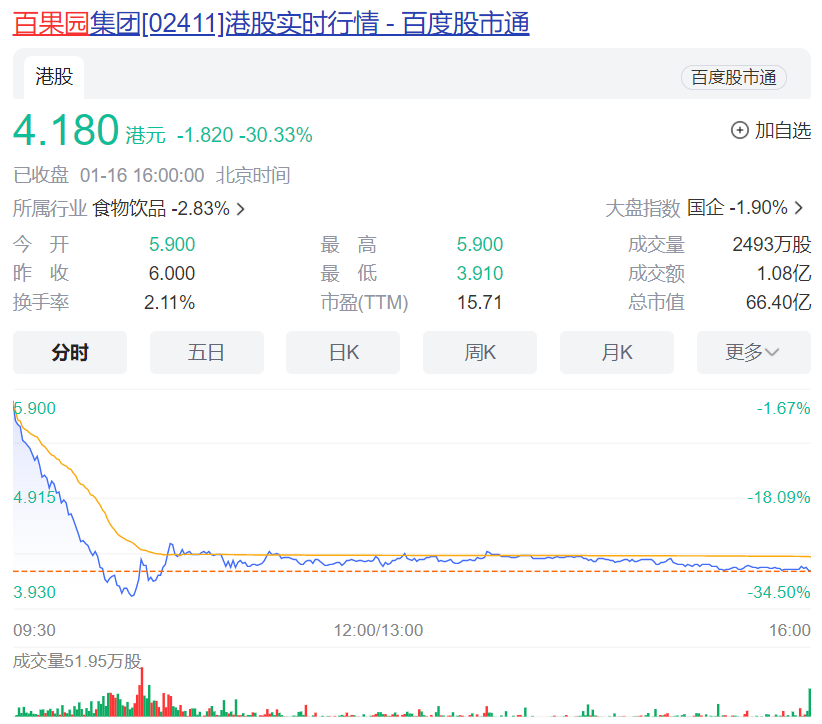Click the 4.180 current price figure
This screenshot has width=822, height=724.
[x=66, y=131]
